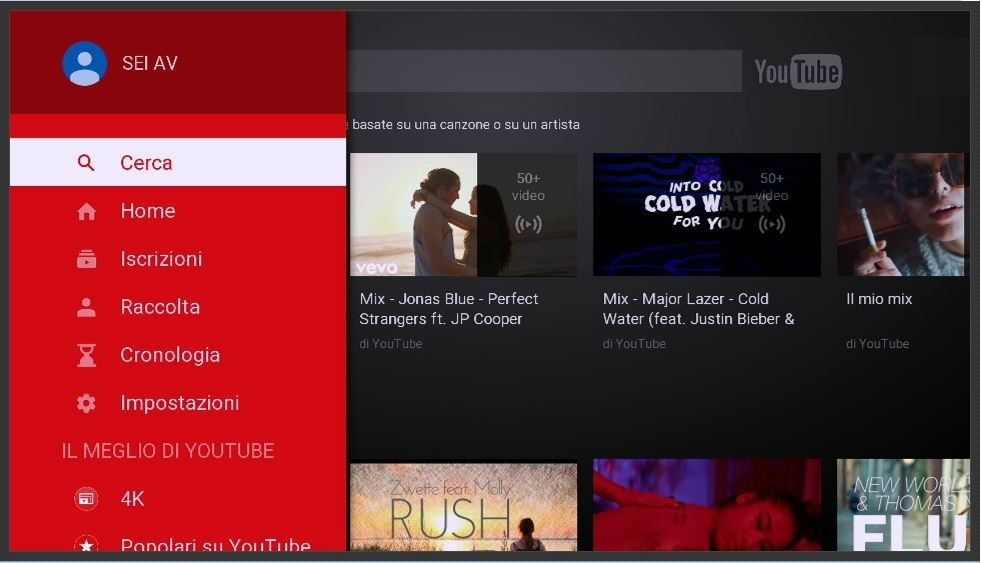Click the '50+ video' label on Cold Water mix
981x563 pixels.
tap(771, 187)
